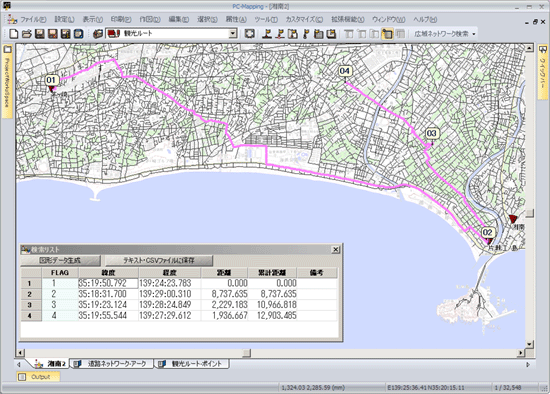This screenshot has height=394, width=550.
Task: Click the FLAG column header
Action: pos(60,273)
